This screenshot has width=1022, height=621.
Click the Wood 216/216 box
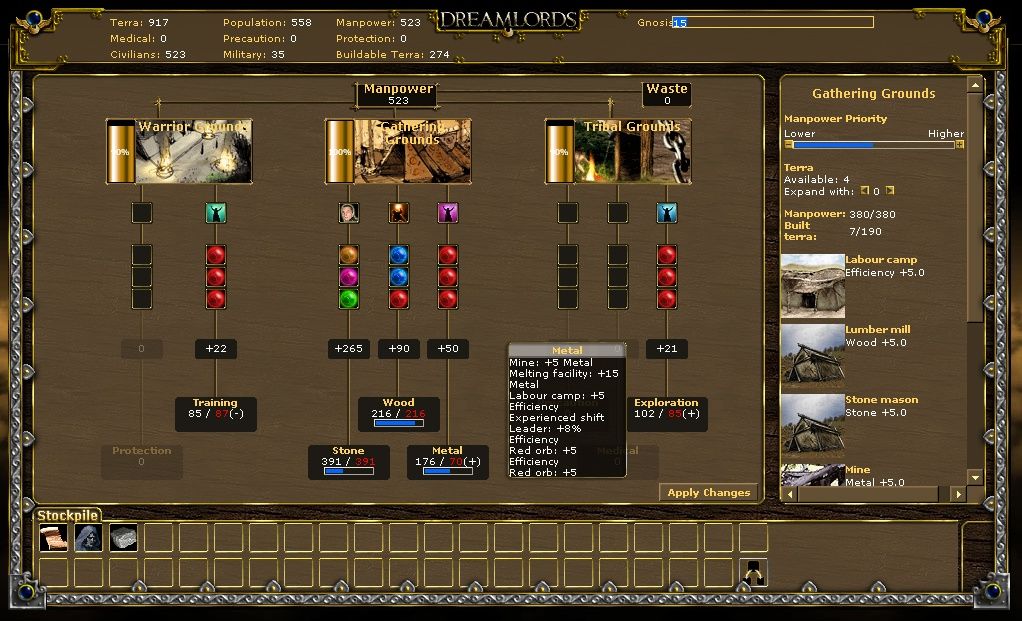[x=398, y=414]
